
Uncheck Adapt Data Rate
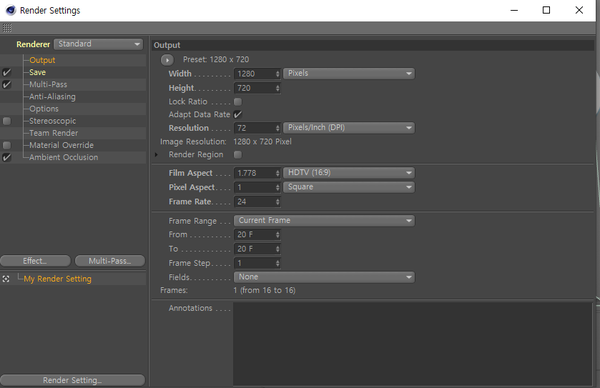pos(238,114)
